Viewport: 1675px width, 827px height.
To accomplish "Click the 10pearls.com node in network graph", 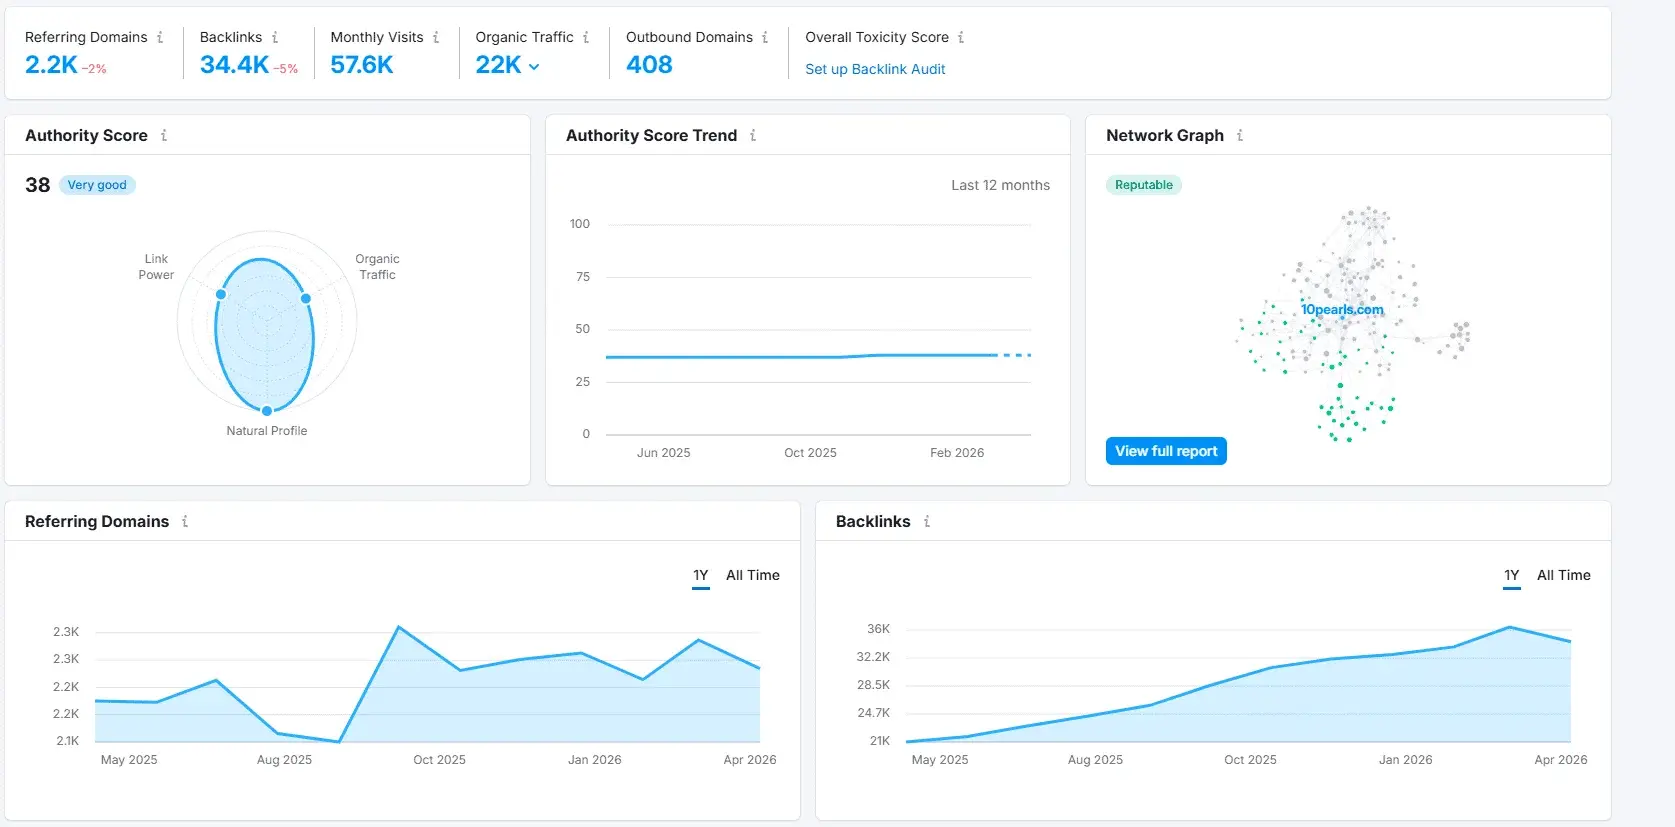I will (1342, 310).
